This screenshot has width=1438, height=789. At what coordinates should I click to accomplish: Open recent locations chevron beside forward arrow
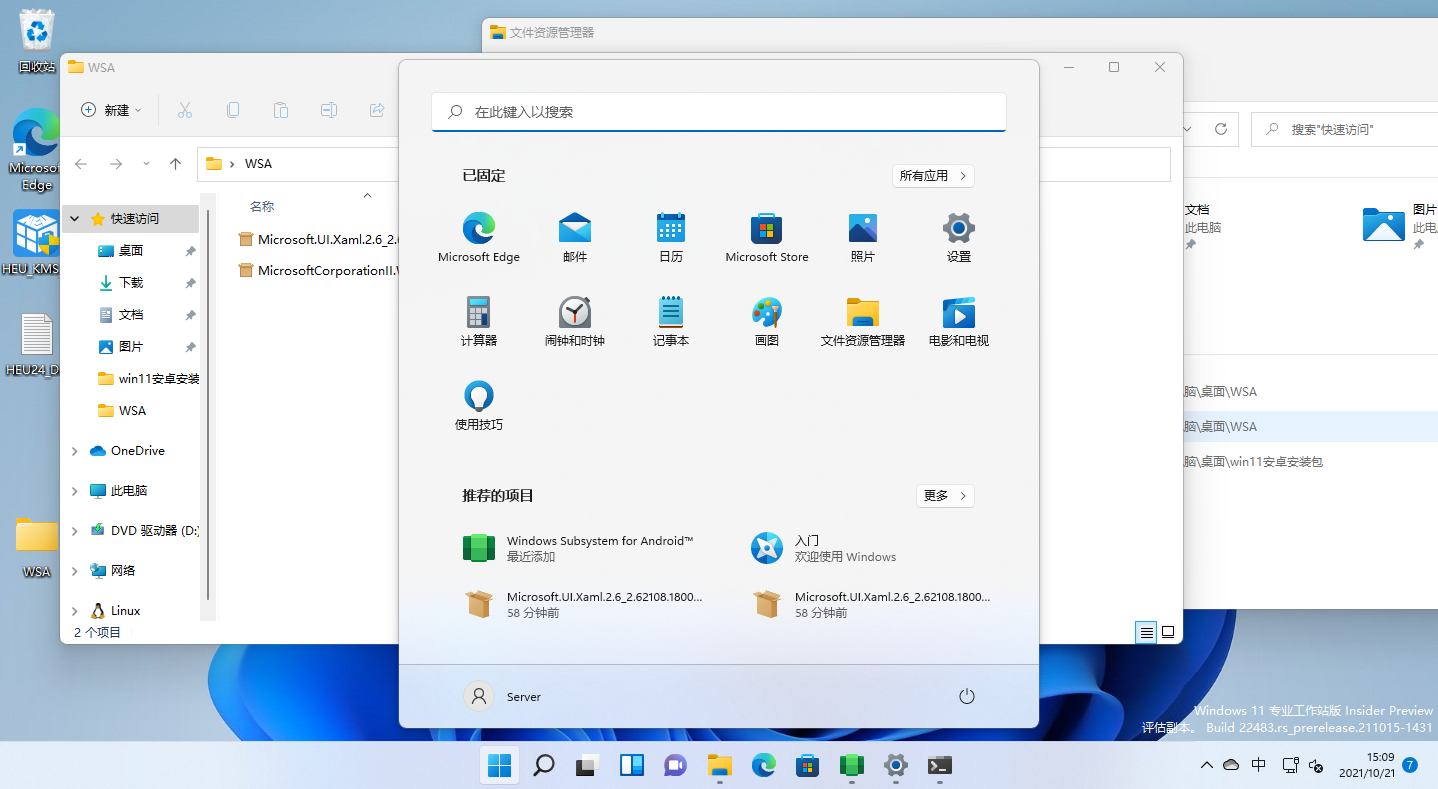pos(146,164)
